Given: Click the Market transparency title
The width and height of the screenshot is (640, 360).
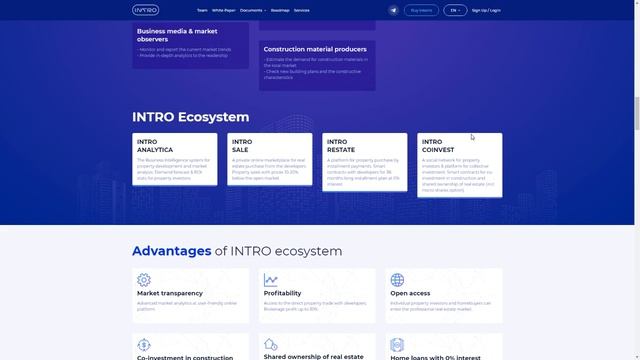Looking at the screenshot, I should tap(170, 293).
